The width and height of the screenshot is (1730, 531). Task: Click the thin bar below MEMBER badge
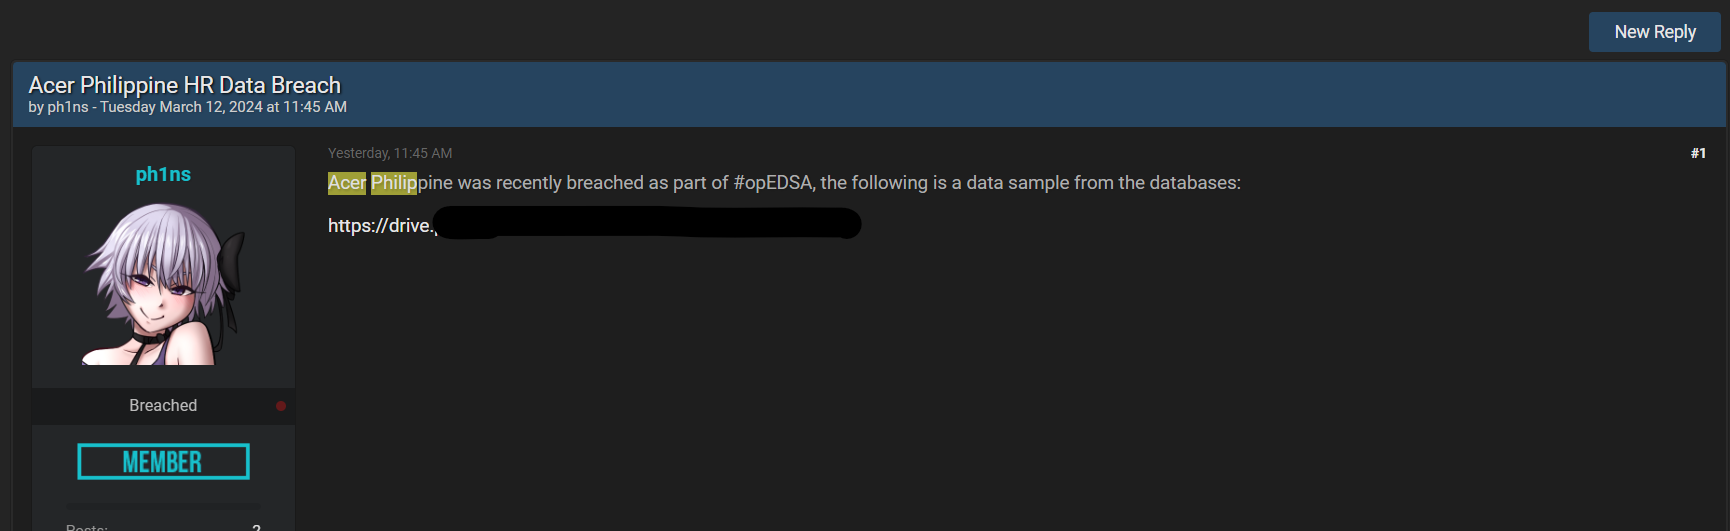coord(163,506)
